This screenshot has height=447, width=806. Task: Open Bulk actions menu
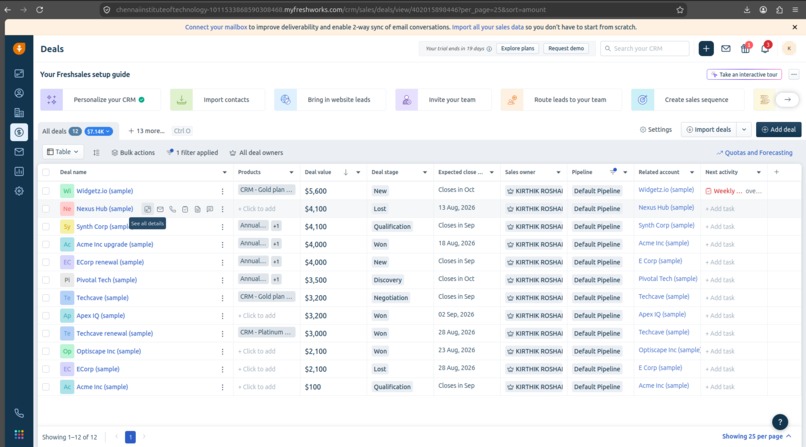pyautogui.click(x=133, y=153)
